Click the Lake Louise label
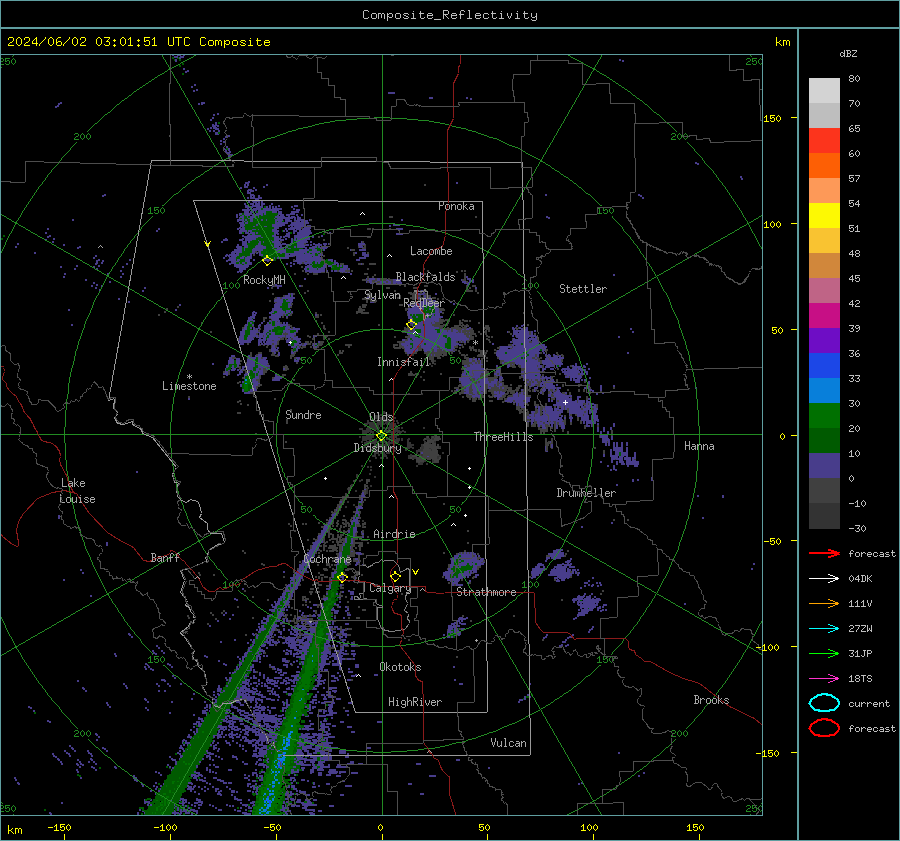 tap(77, 491)
